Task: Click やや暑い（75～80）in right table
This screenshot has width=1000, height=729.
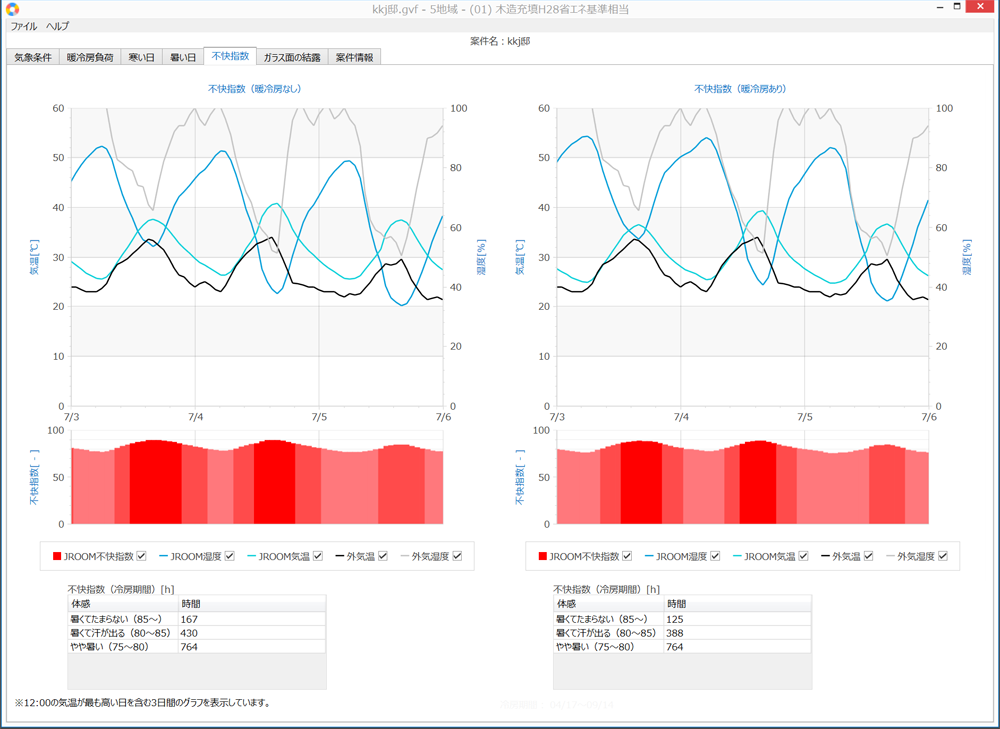Action: 595,647
